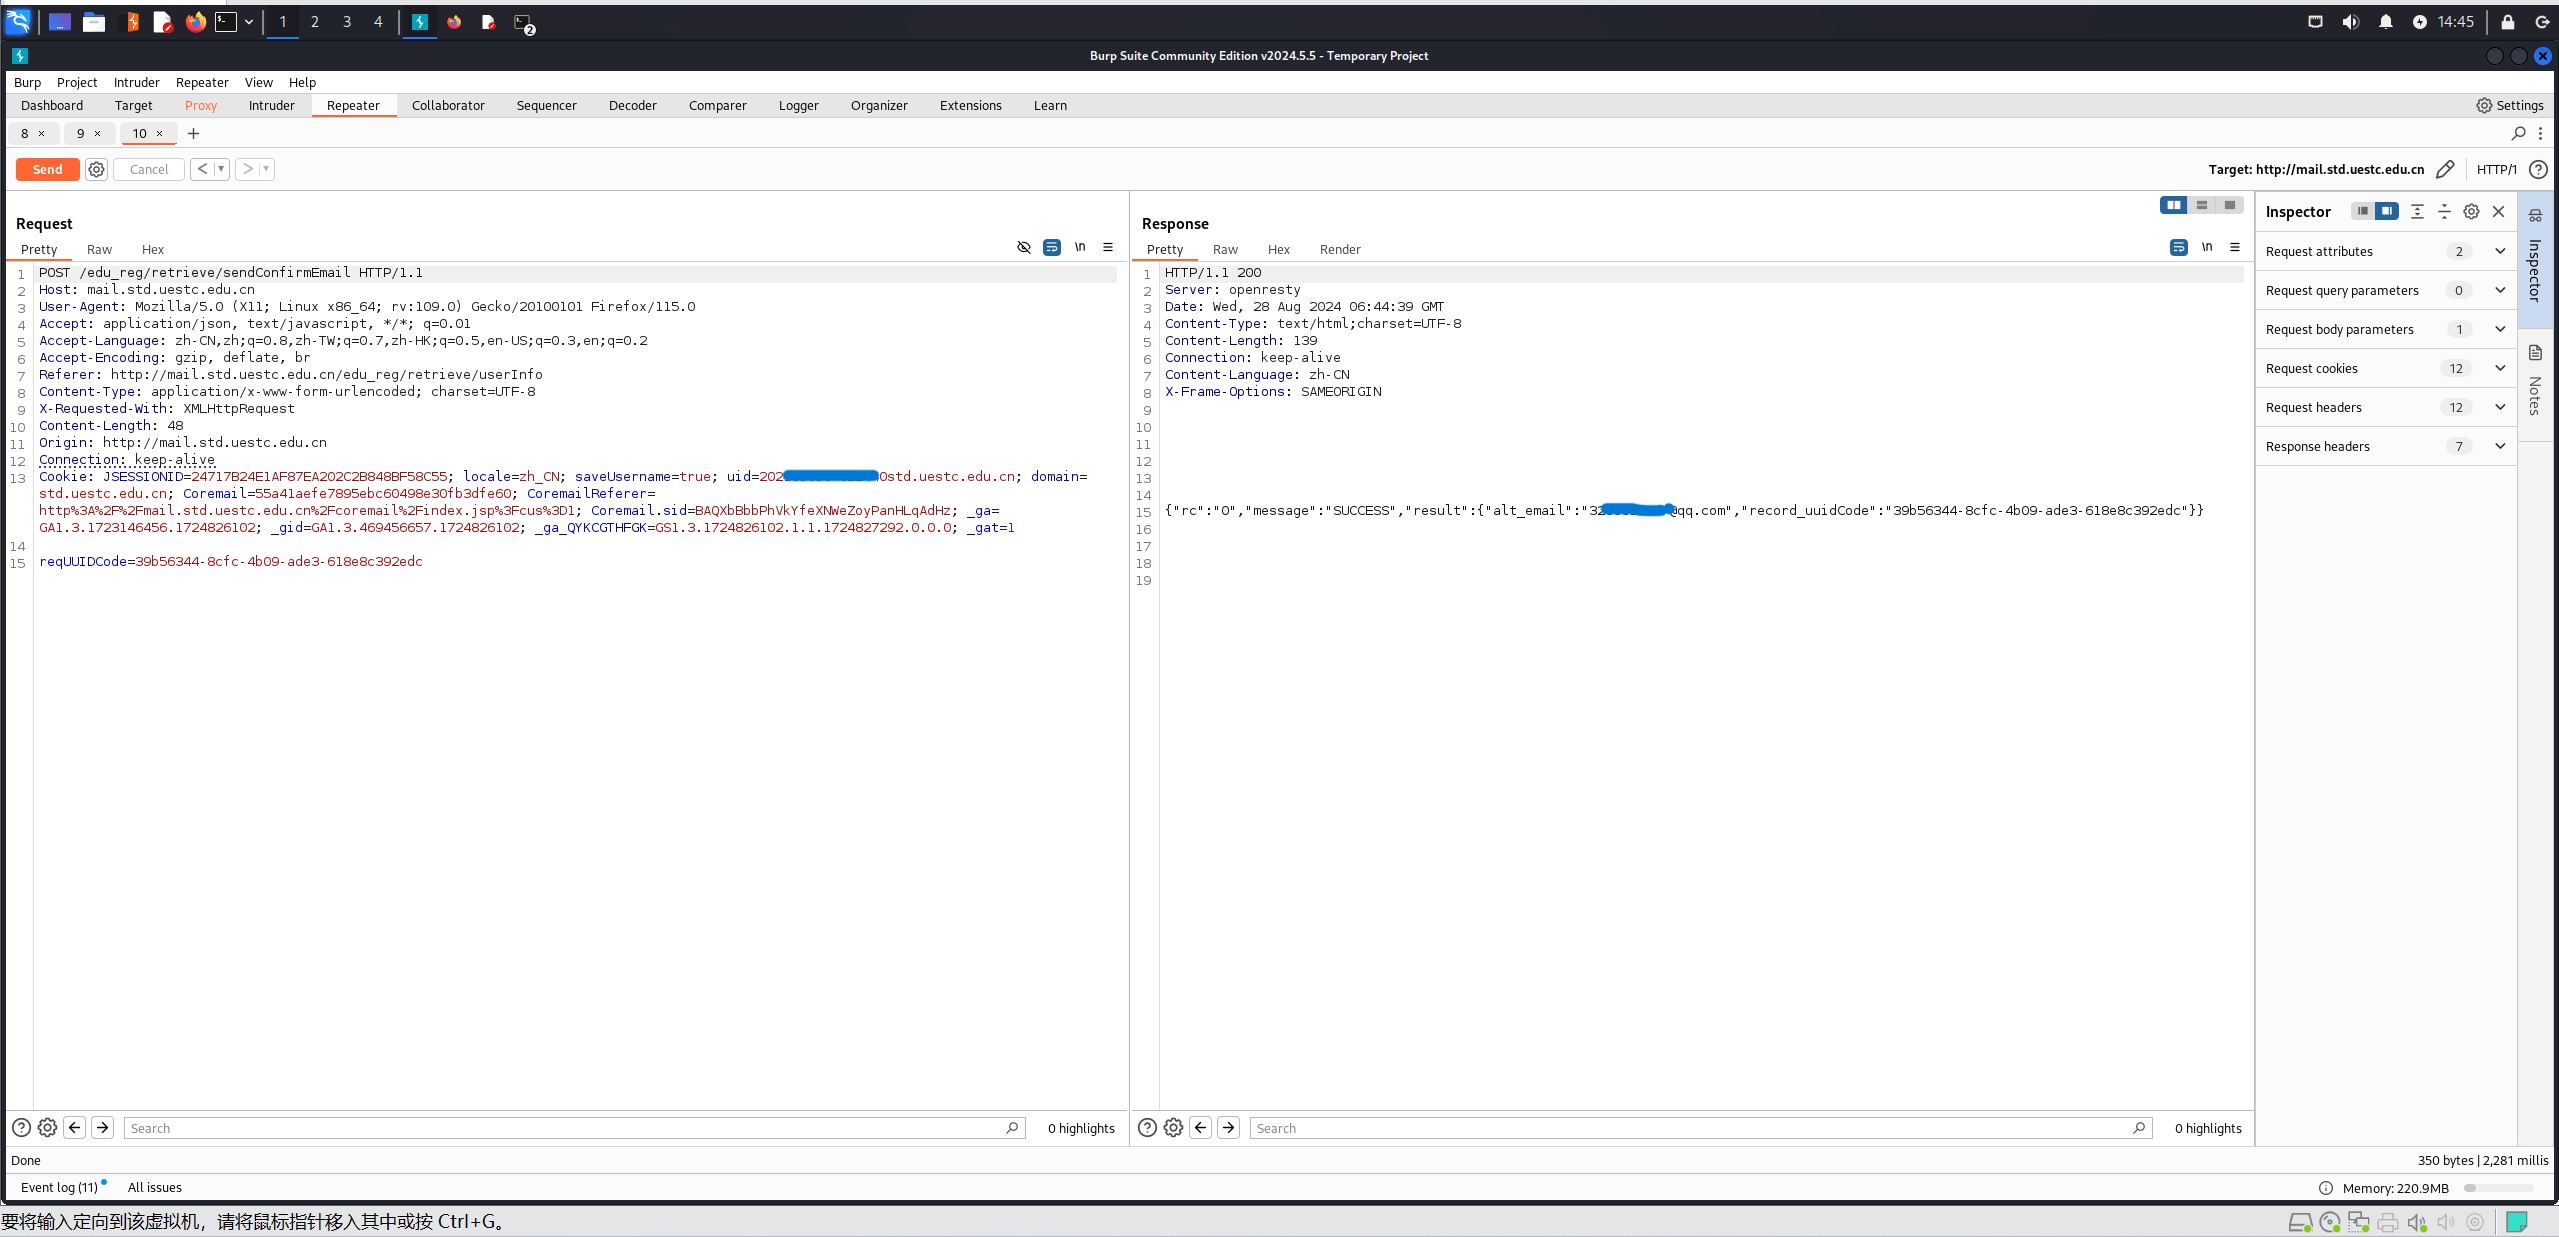The height and width of the screenshot is (1237, 2559).
Task: Open Repeater tab search magnifier
Action: (x=2519, y=133)
